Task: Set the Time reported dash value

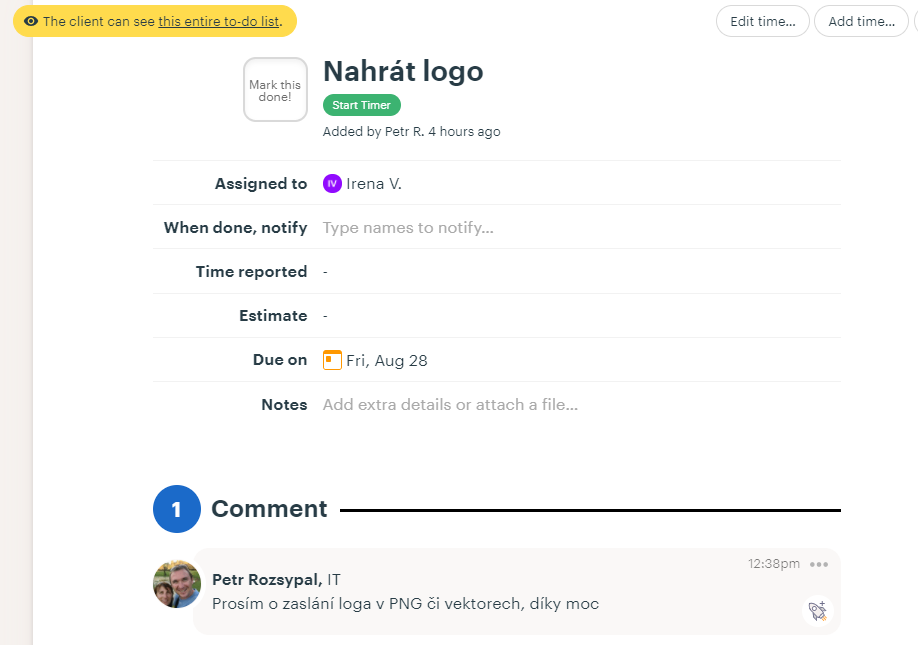Action: point(326,272)
